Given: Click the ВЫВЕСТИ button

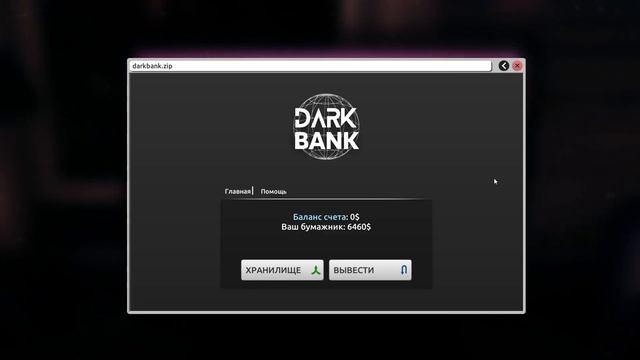Looking at the screenshot, I should tap(370, 270).
